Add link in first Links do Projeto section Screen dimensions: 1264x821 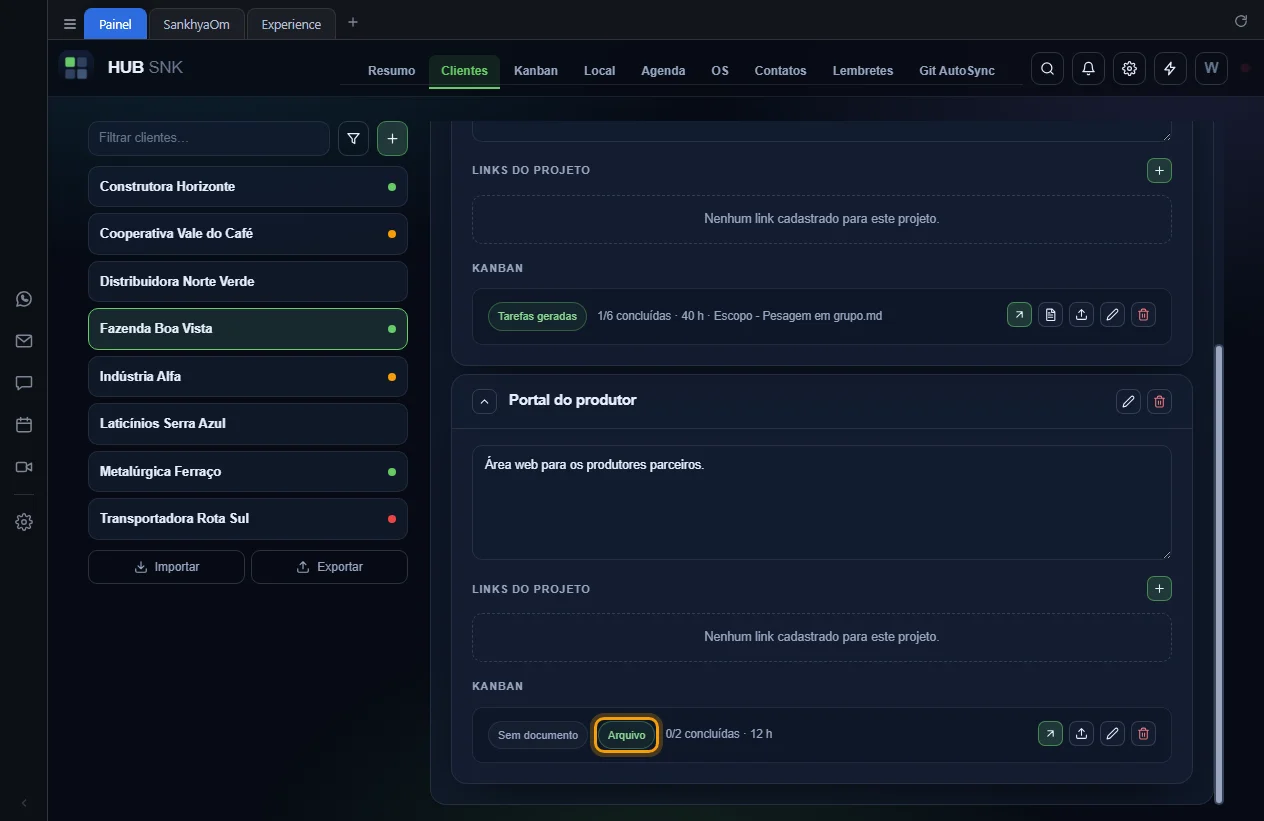(x=1159, y=171)
